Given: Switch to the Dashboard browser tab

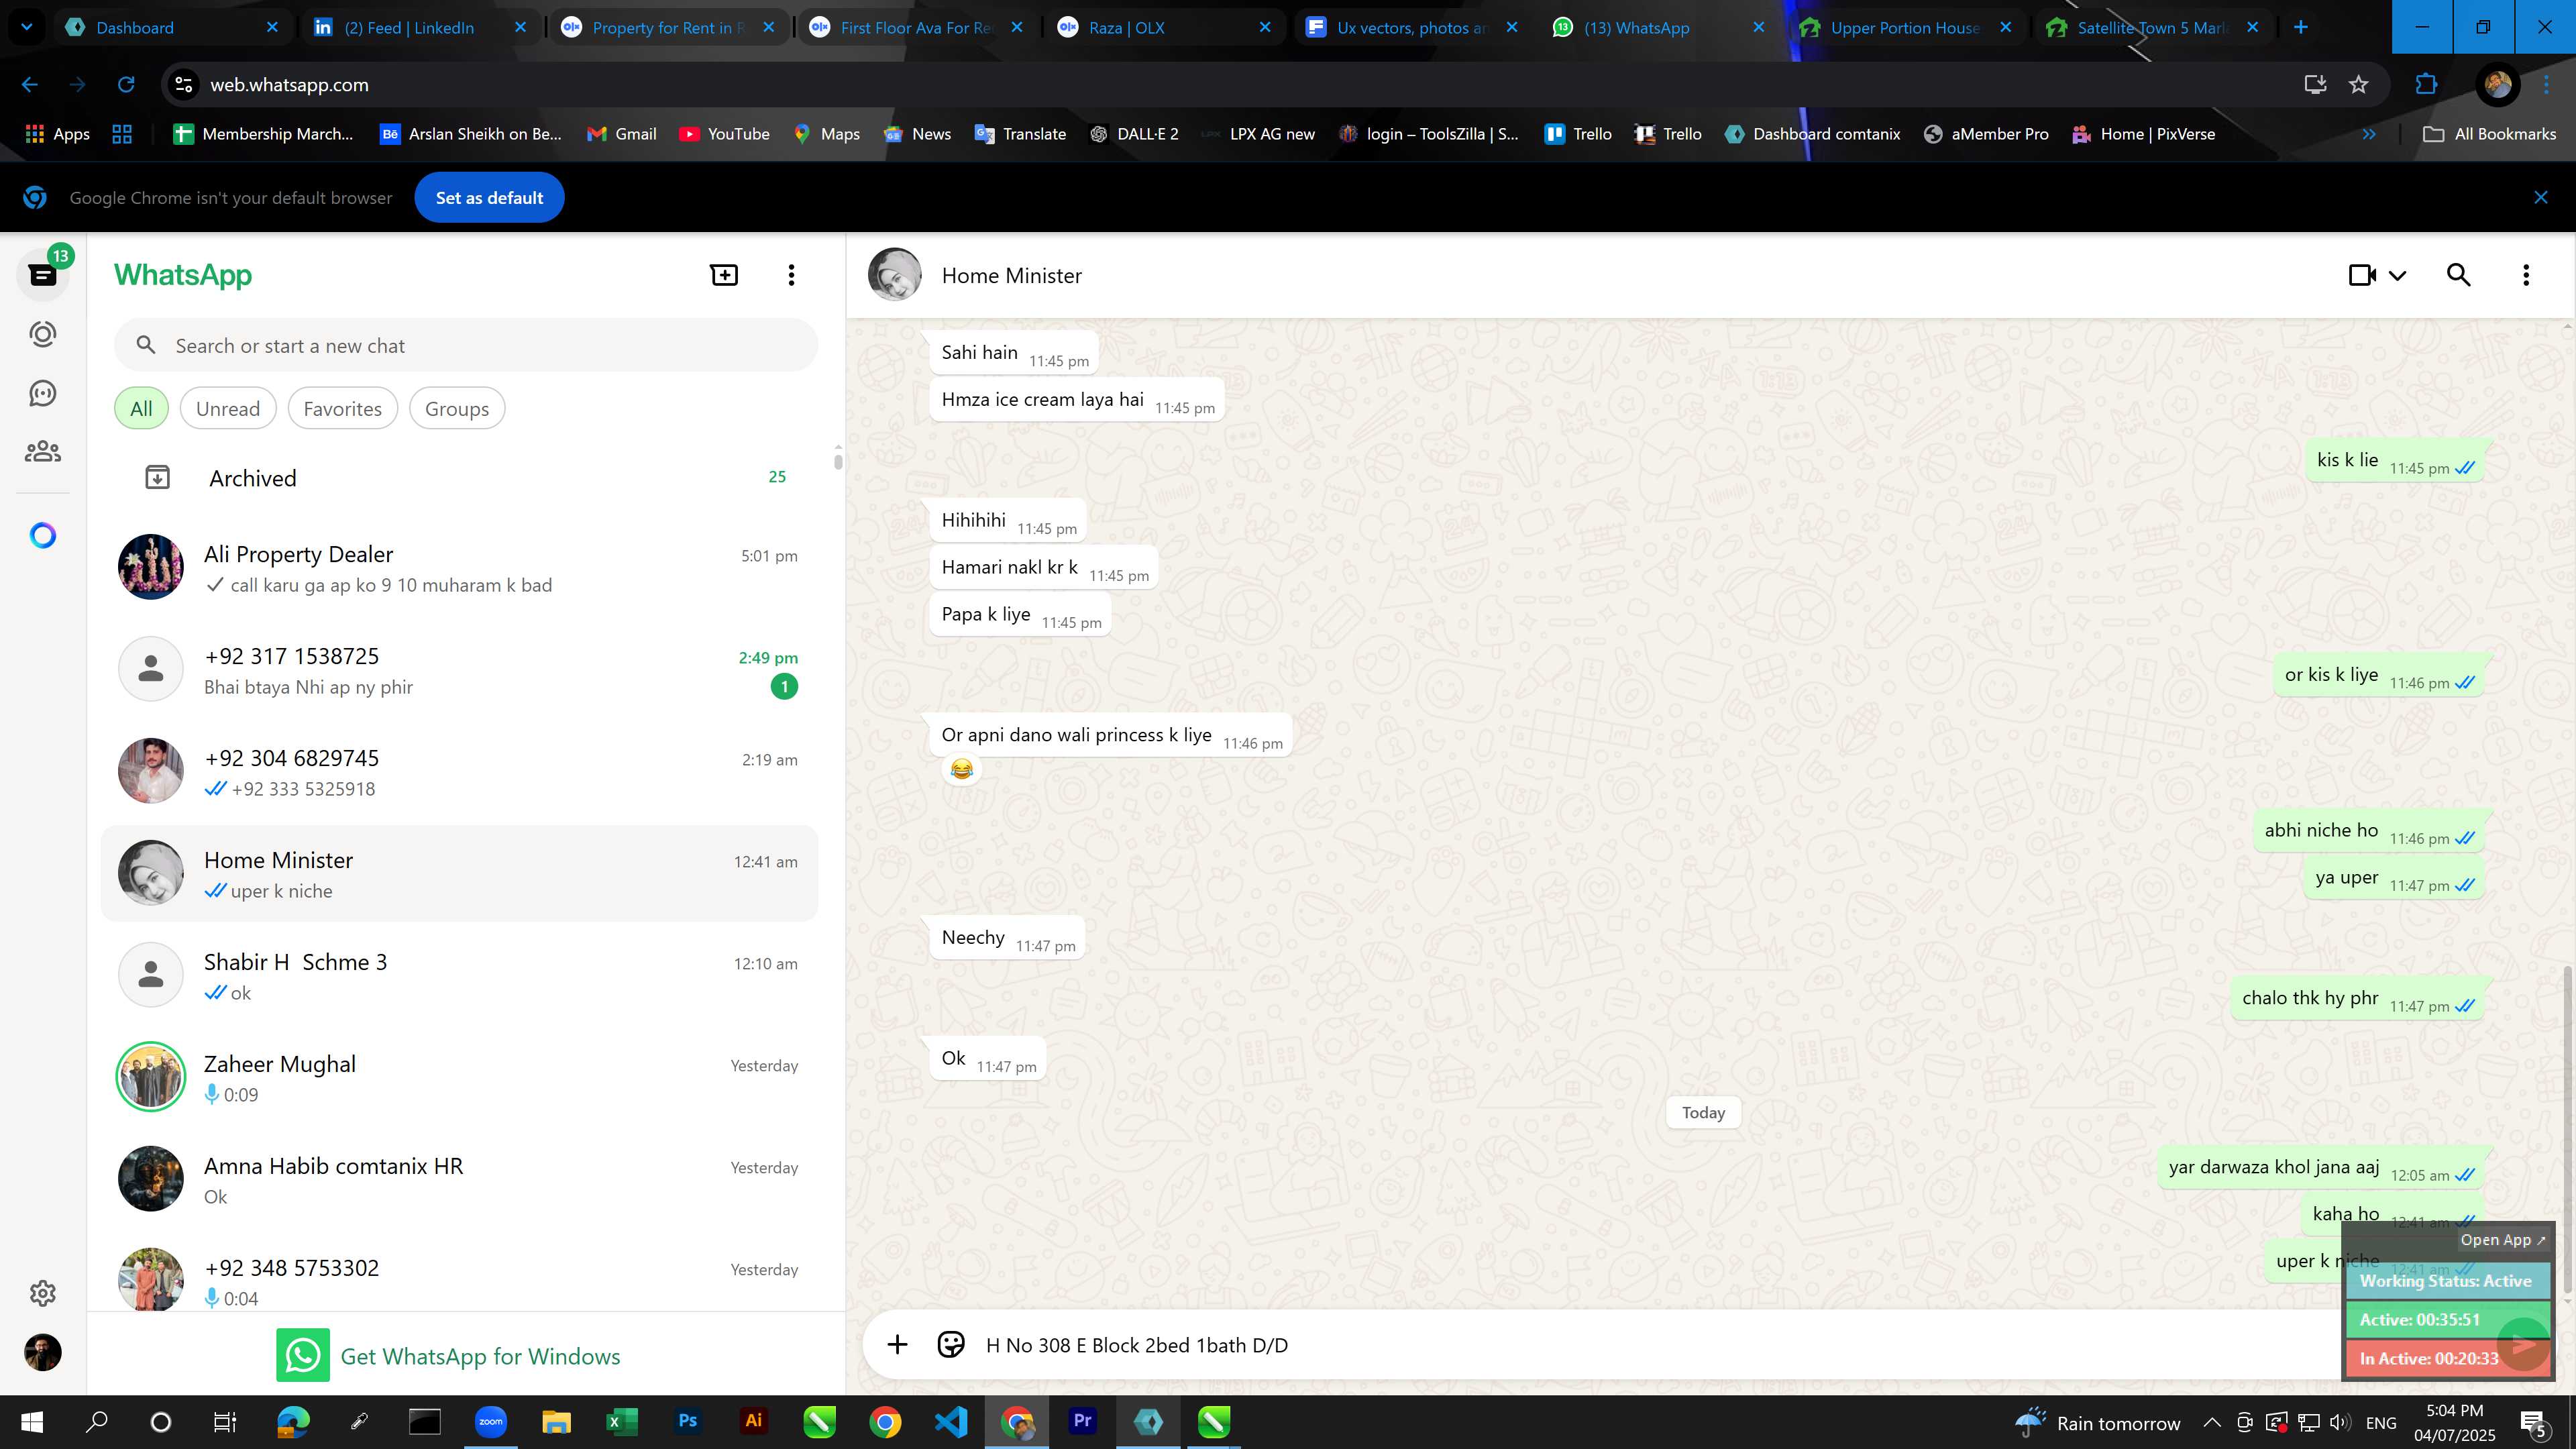Looking at the screenshot, I should click(172, 27).
